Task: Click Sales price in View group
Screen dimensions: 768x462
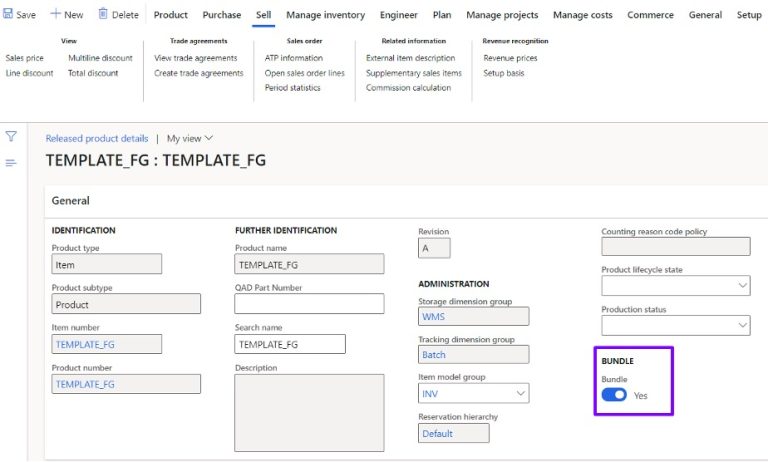Action: click(x=24, y=58)
